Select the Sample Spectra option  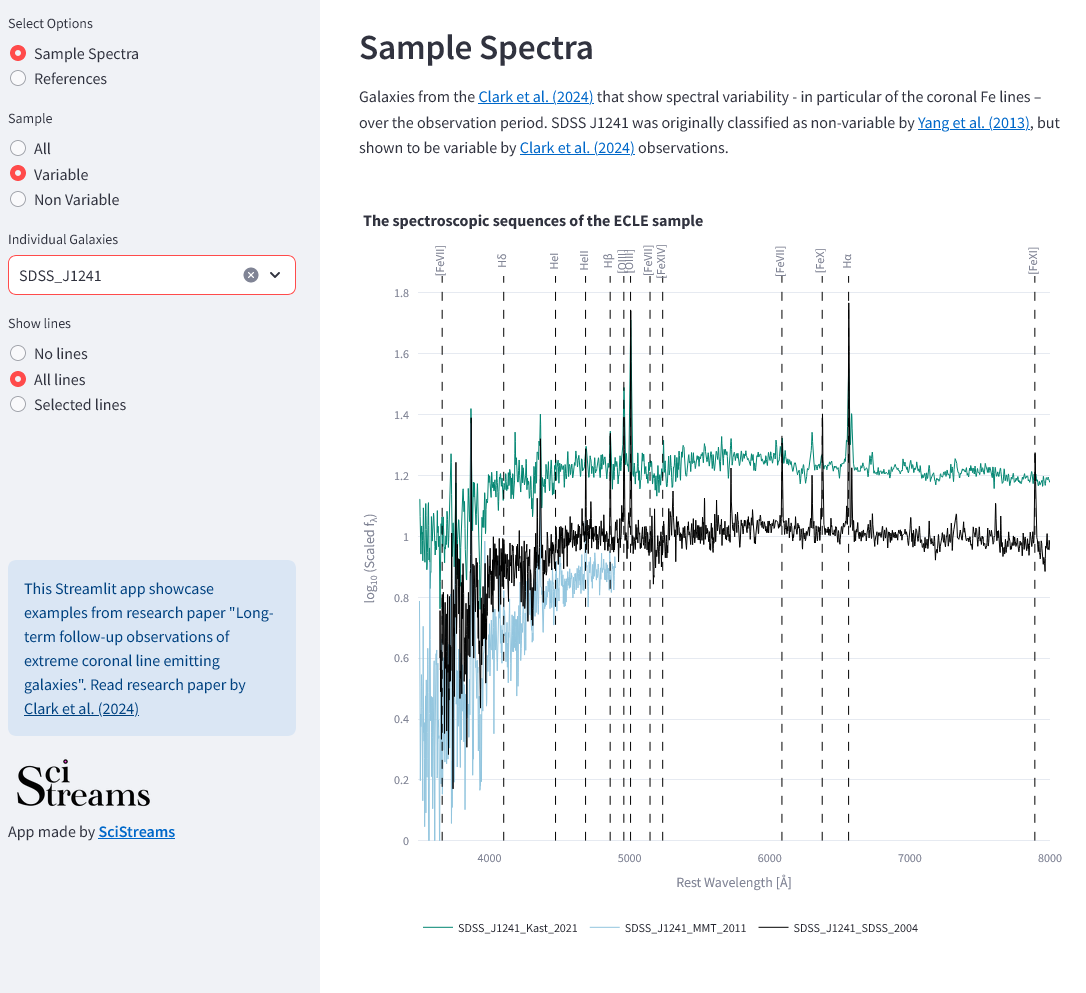pos(75,54)
